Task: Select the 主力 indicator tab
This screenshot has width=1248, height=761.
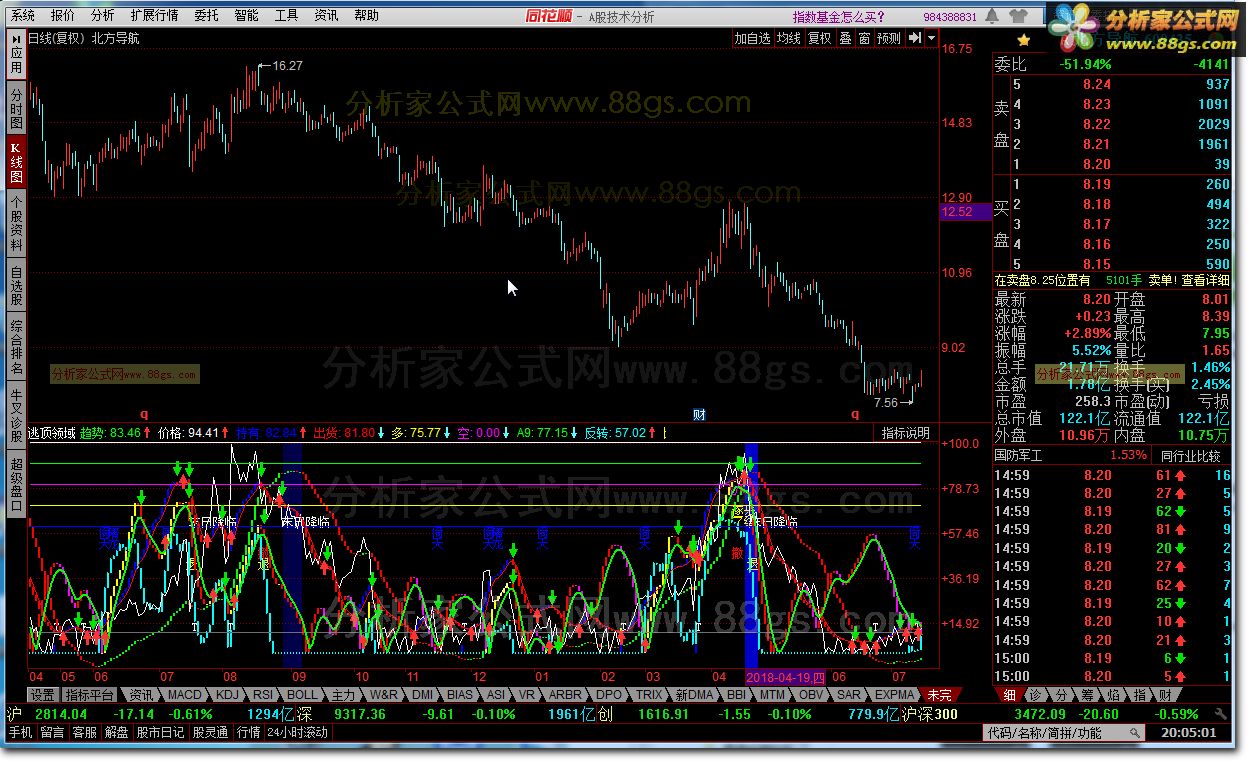Action: click(343, 694)
